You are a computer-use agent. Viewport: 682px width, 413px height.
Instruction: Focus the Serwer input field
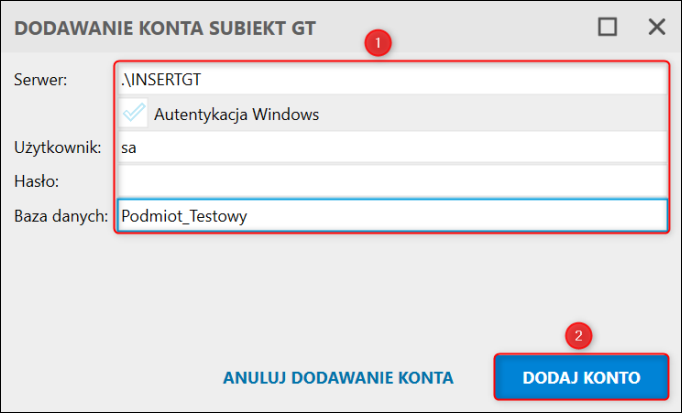pos(392,80)
